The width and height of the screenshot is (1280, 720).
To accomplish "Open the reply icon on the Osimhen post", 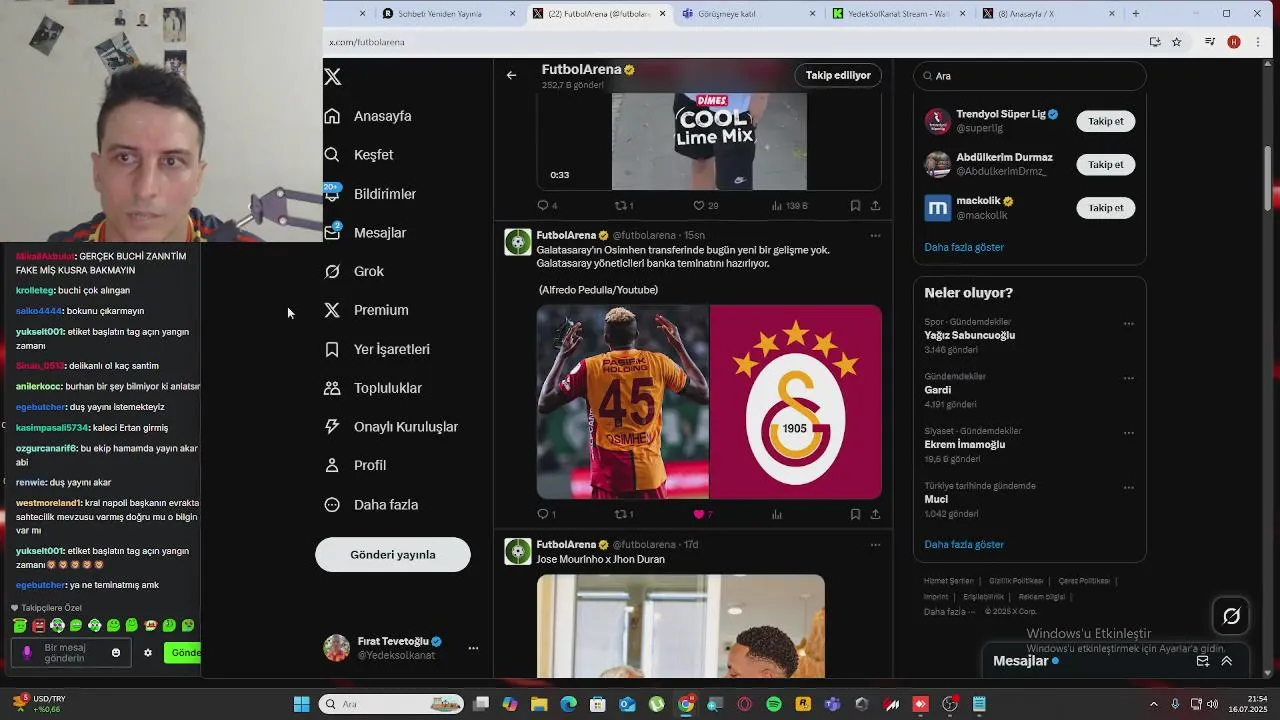I will (543, 514).
